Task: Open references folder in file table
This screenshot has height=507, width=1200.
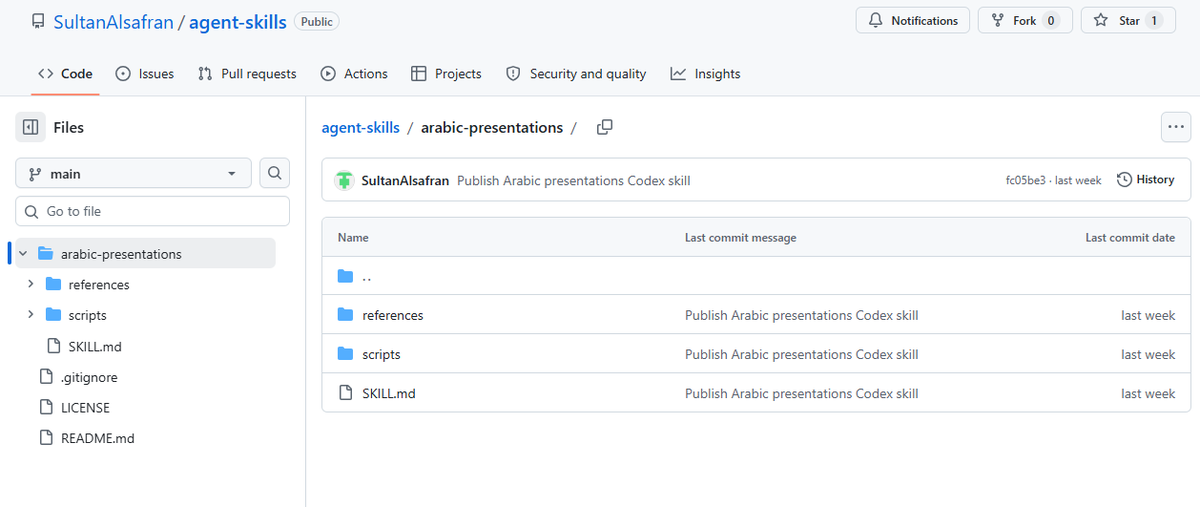Action: coord(393,315)
